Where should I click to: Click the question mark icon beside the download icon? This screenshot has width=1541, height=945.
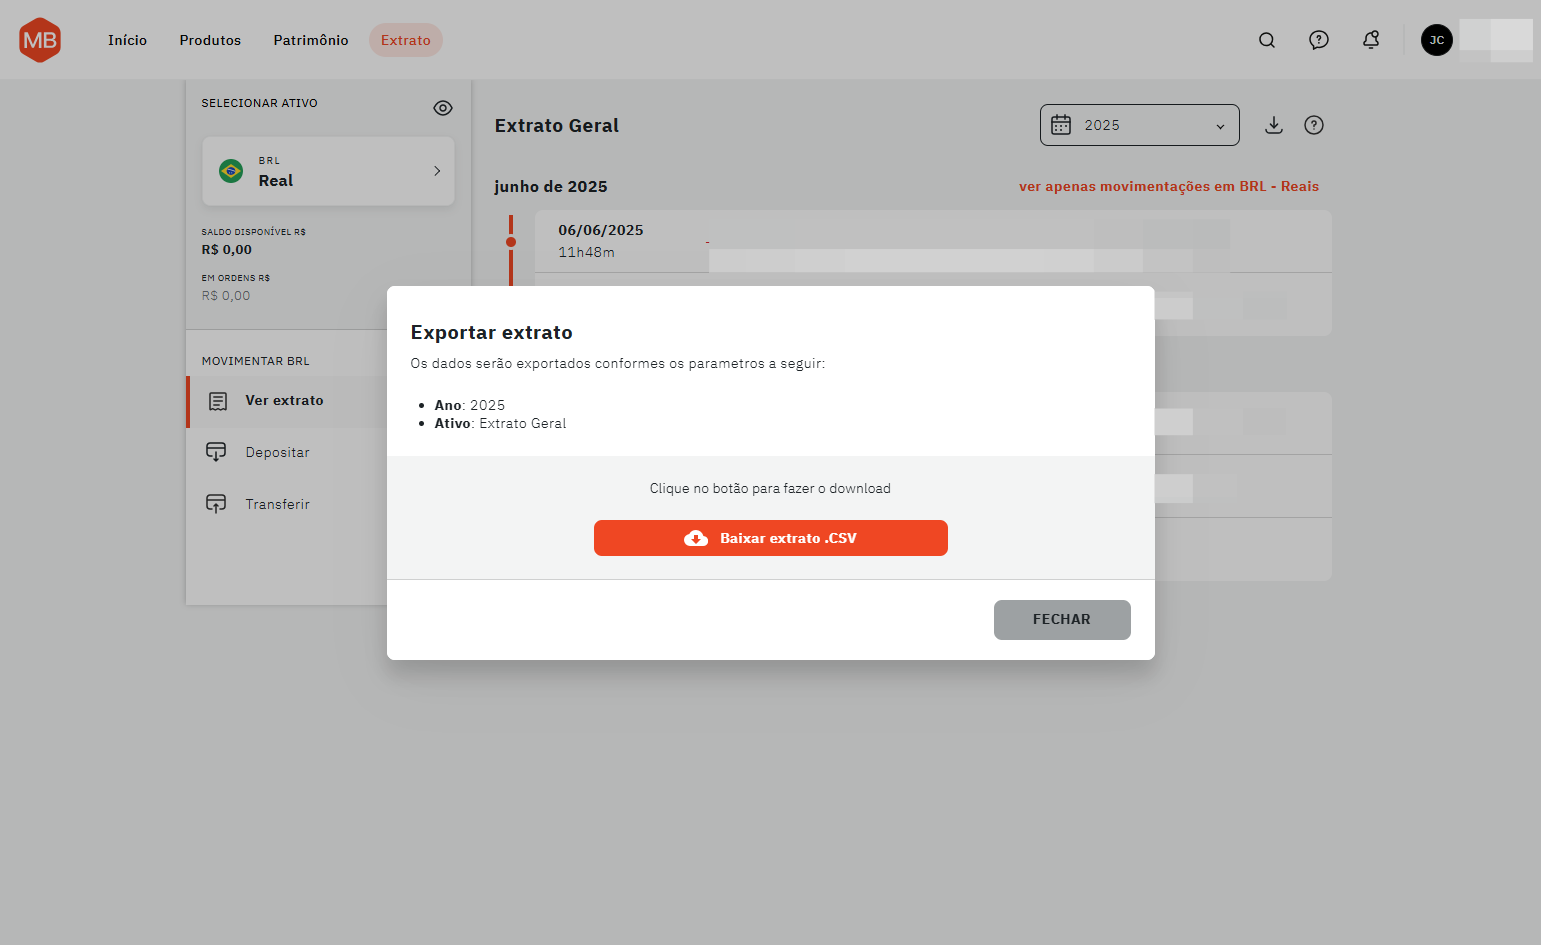tap(1314, 125)
